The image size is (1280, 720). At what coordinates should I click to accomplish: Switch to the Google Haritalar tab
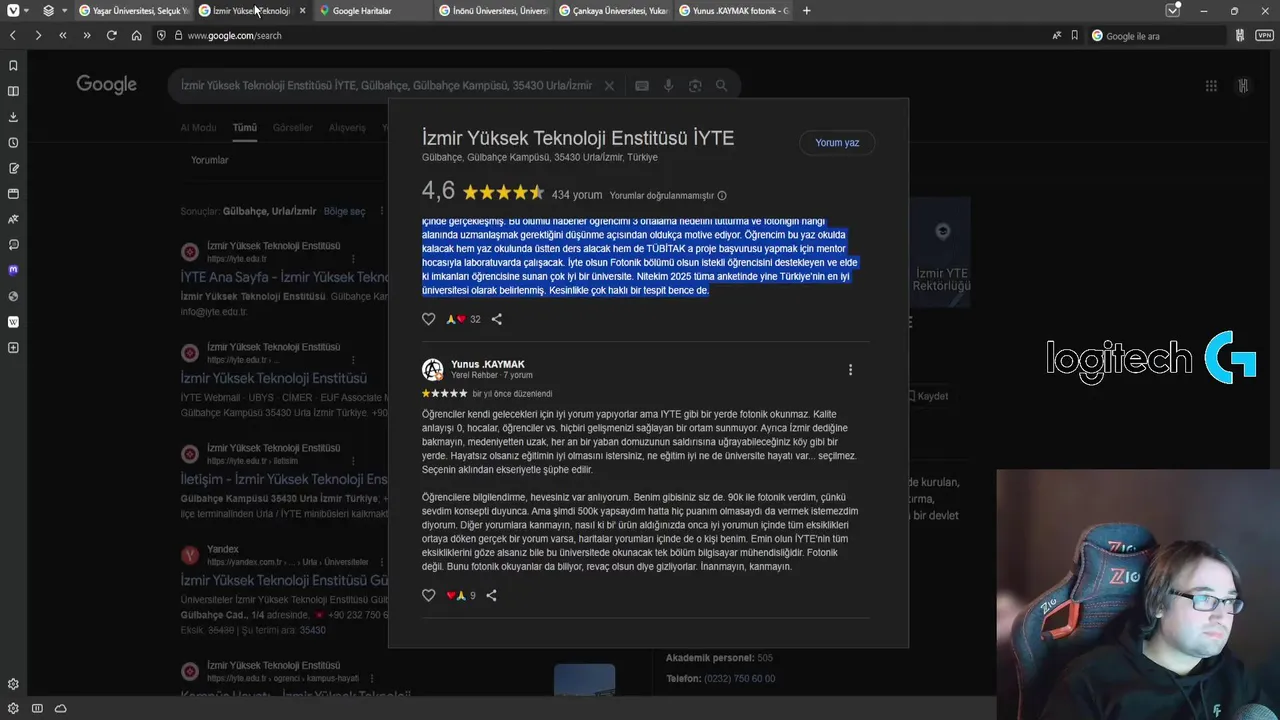click(372, 11)
